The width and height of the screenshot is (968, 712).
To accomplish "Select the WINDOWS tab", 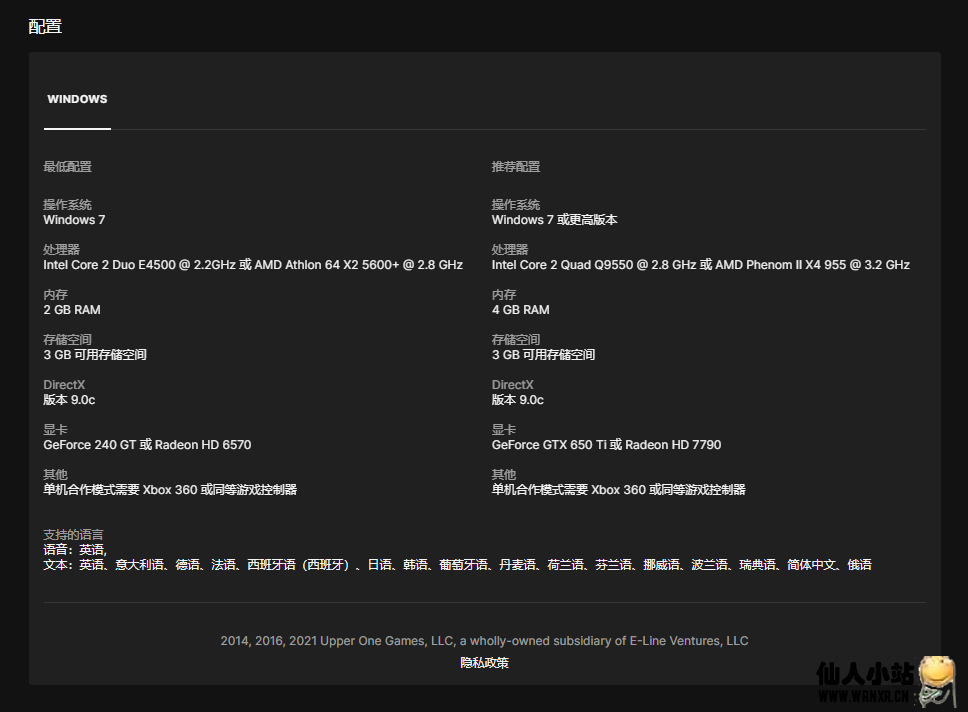I will coord(77,99).
